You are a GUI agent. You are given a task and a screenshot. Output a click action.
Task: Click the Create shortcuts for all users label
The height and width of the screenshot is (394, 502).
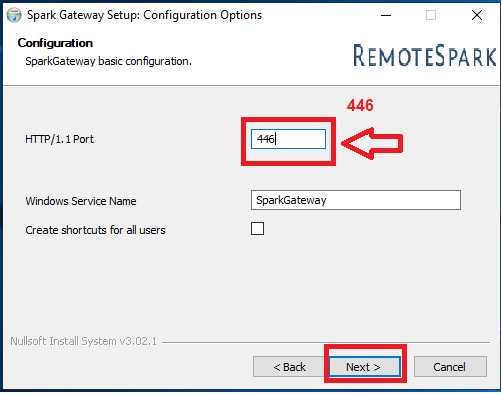tap(95, 230)
